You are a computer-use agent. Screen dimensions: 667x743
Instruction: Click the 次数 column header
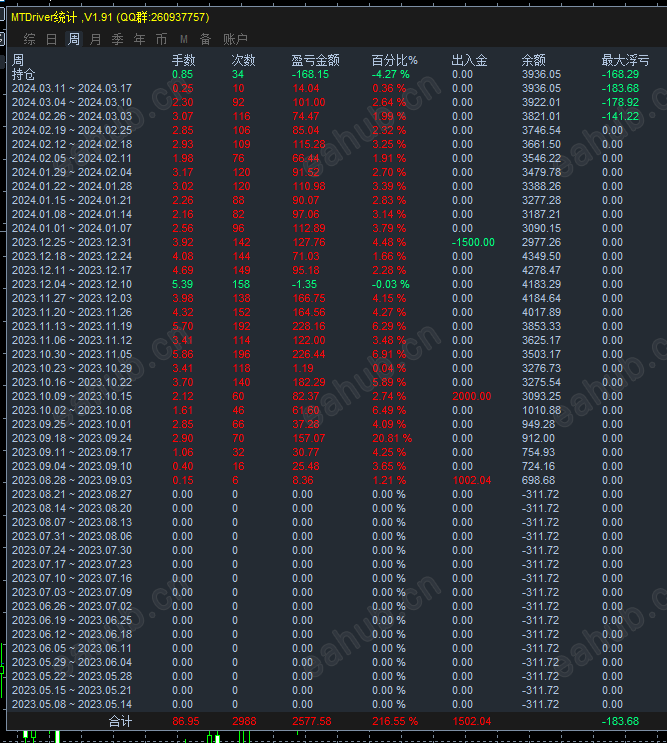243,60
